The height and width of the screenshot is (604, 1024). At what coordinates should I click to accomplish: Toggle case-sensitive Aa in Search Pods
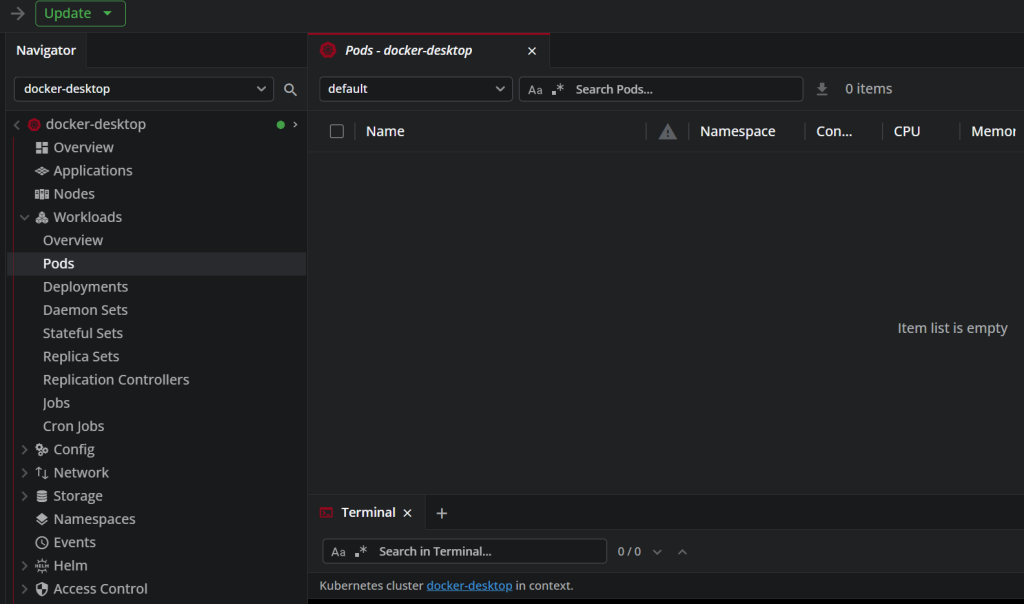pyautogui.click(x=535, y=90)
